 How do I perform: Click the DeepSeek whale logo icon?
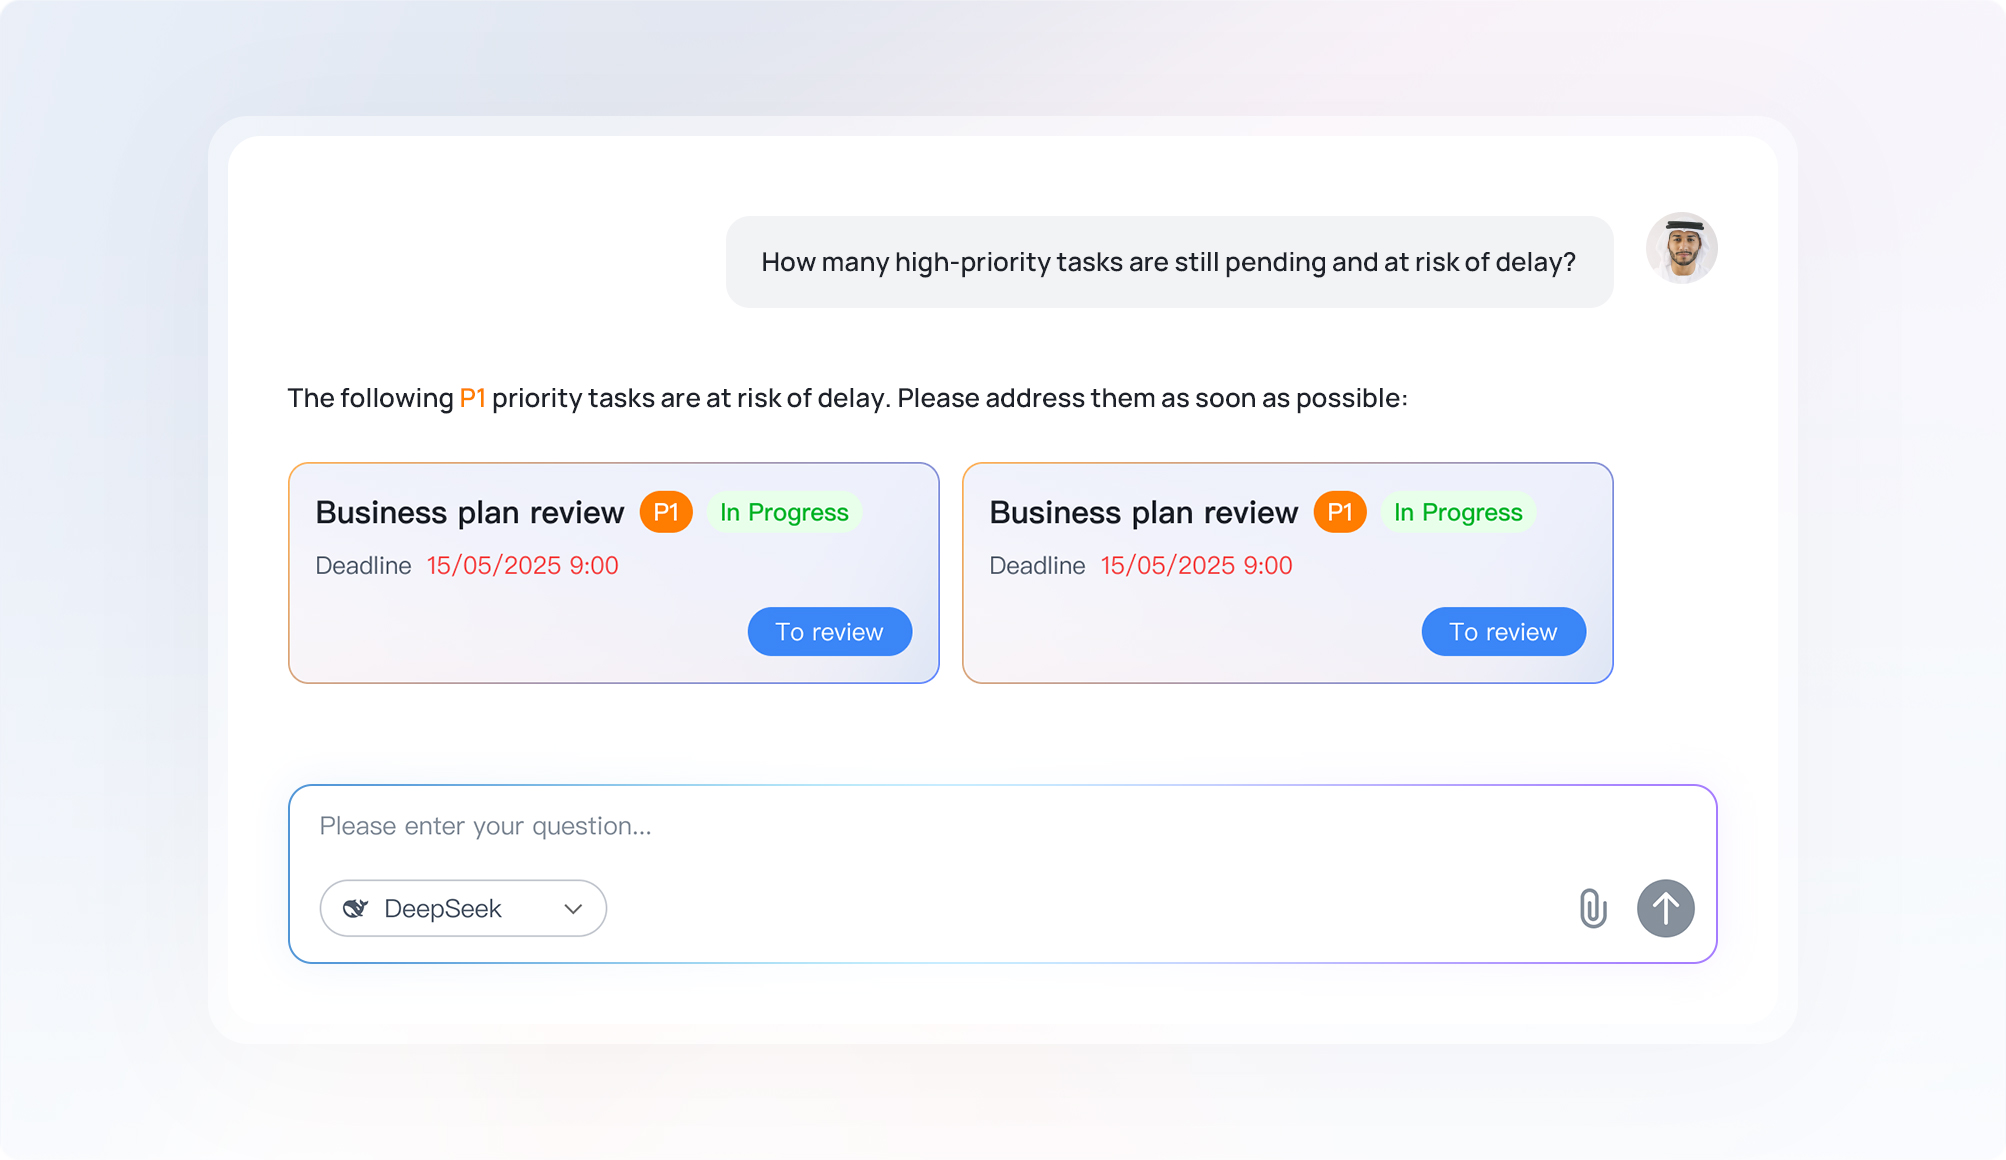tap(355, 908)
